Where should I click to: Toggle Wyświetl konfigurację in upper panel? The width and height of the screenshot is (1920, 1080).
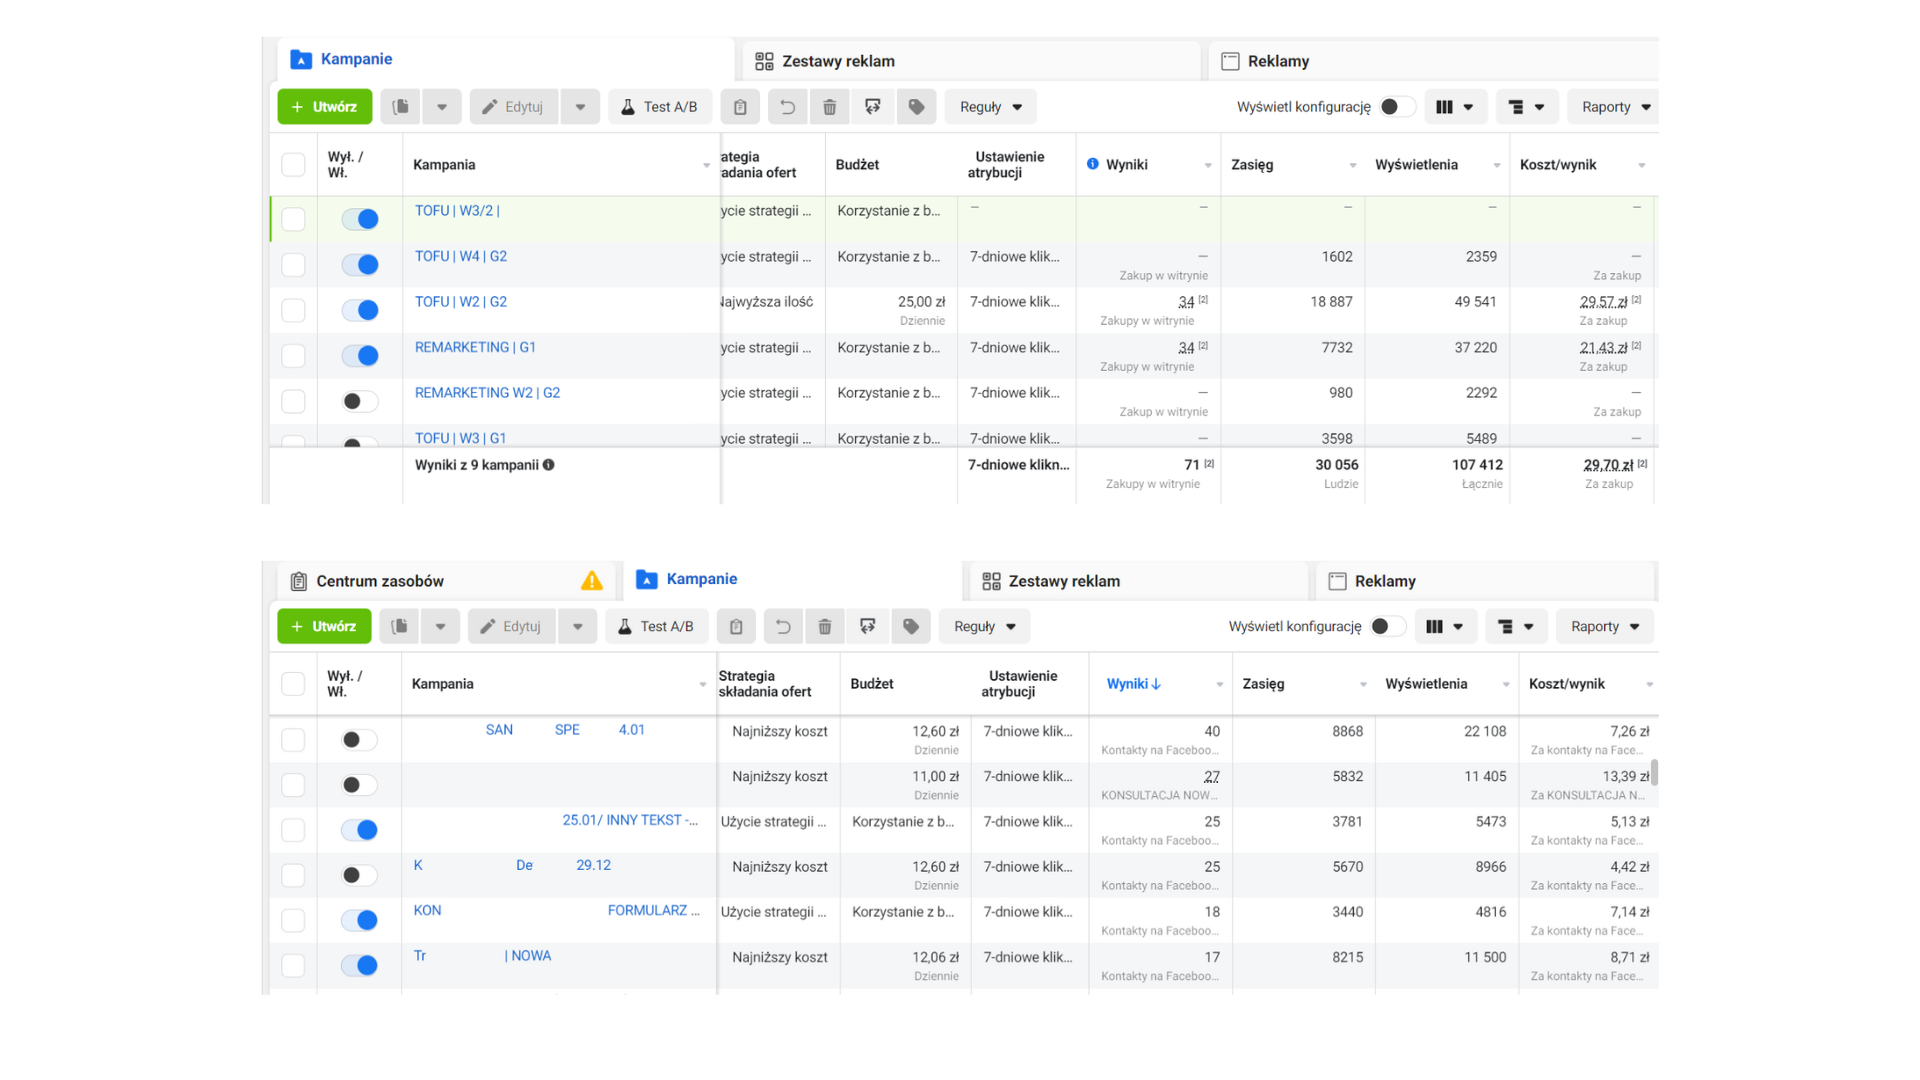[1397, 107]
